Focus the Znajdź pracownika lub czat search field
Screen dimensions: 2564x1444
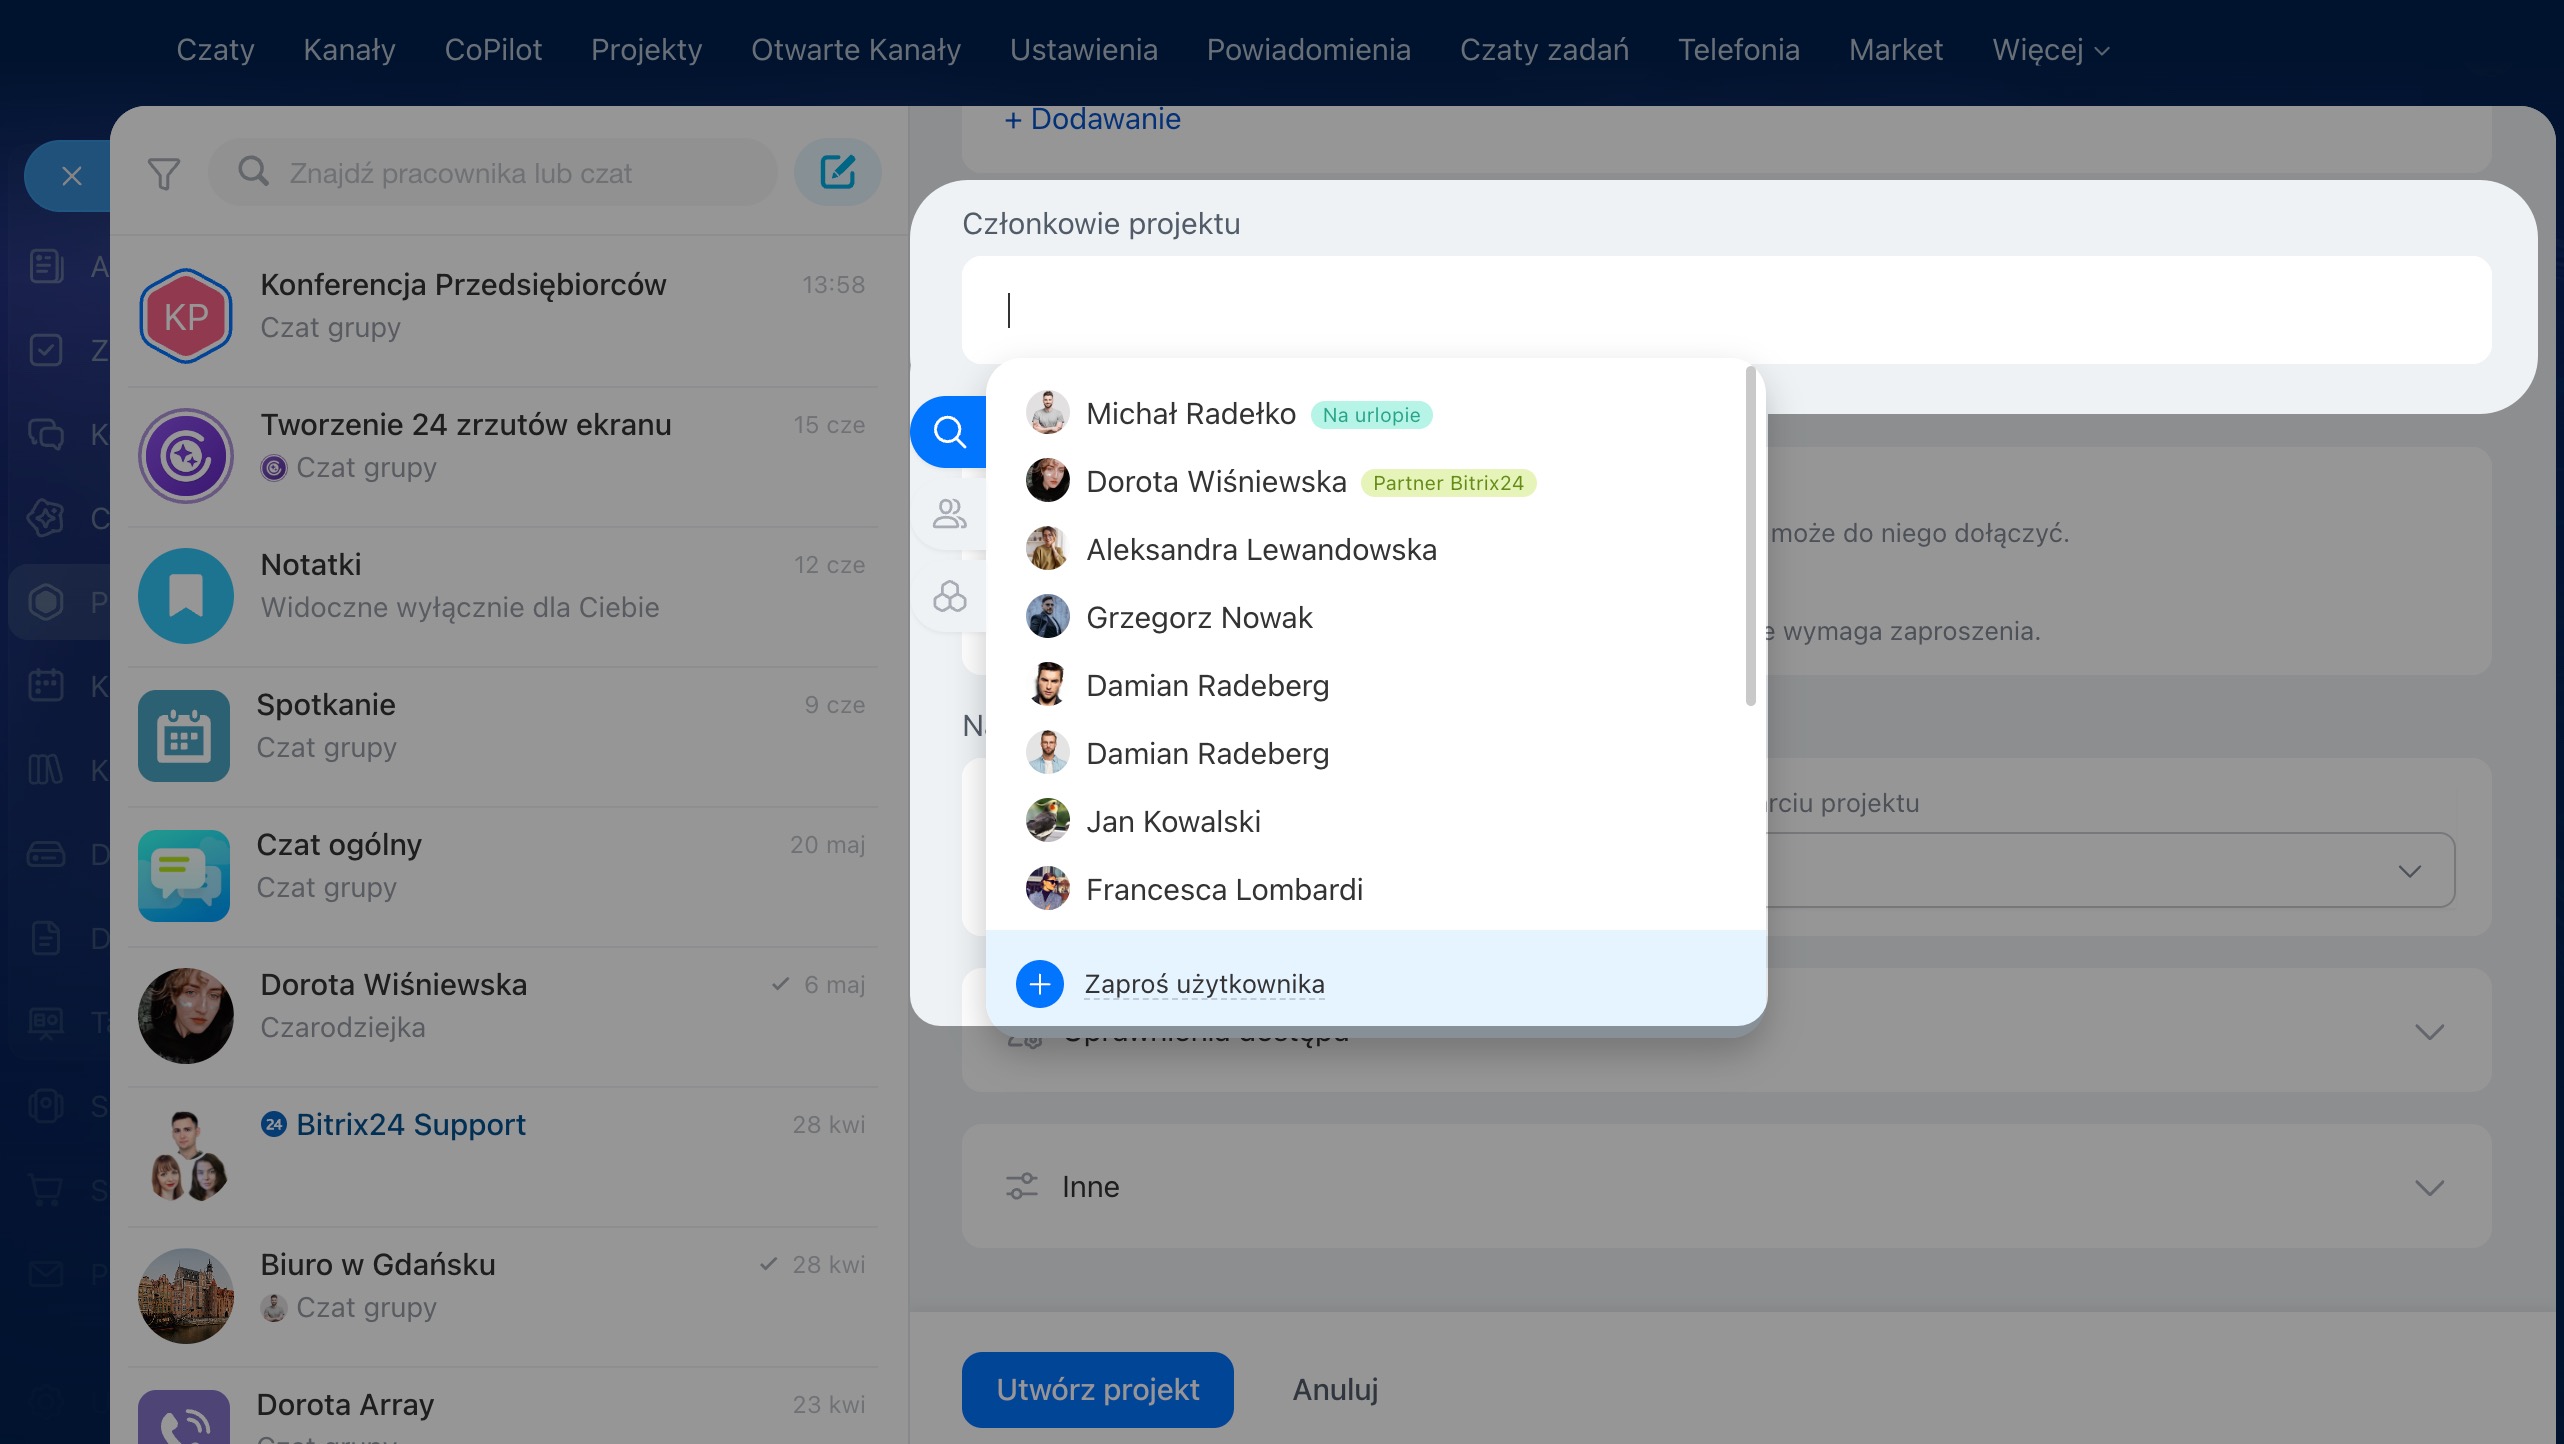(493, 172)
